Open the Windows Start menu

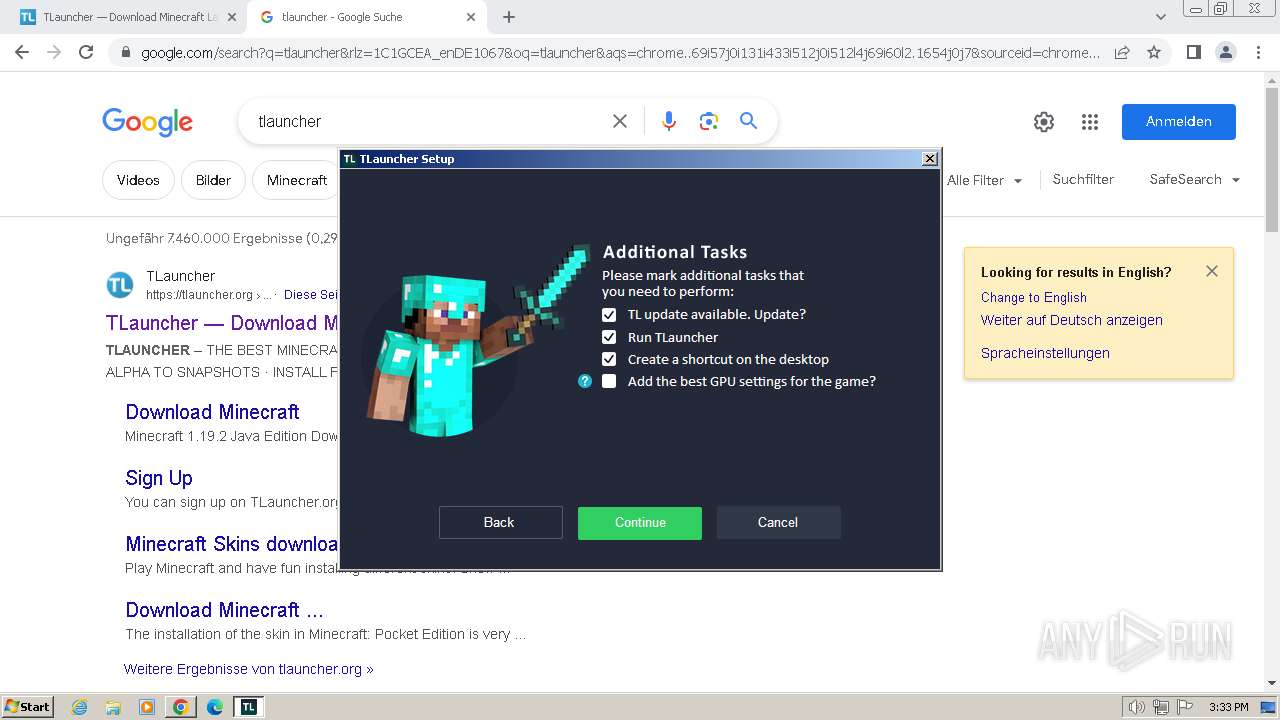tap(27, 706)
